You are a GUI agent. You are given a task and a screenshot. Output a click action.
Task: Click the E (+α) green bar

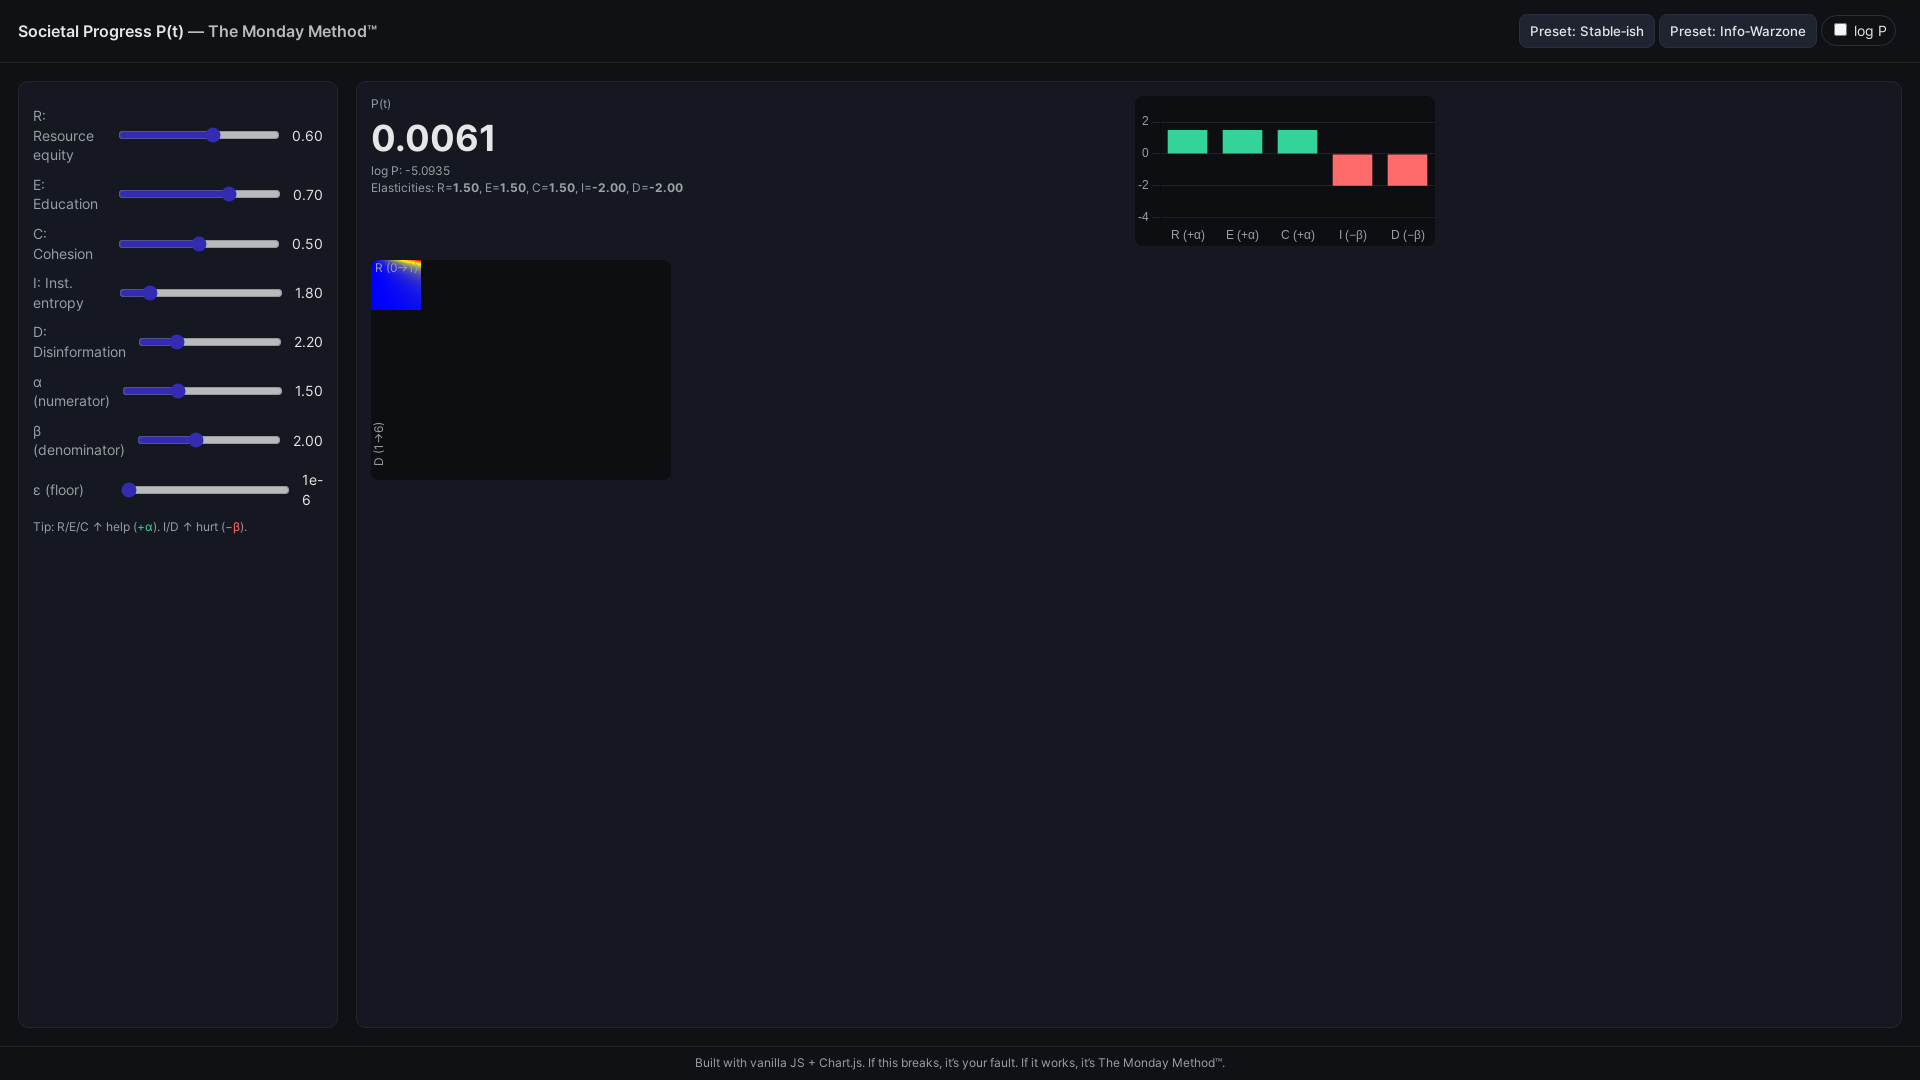[x=1242, y=142]
